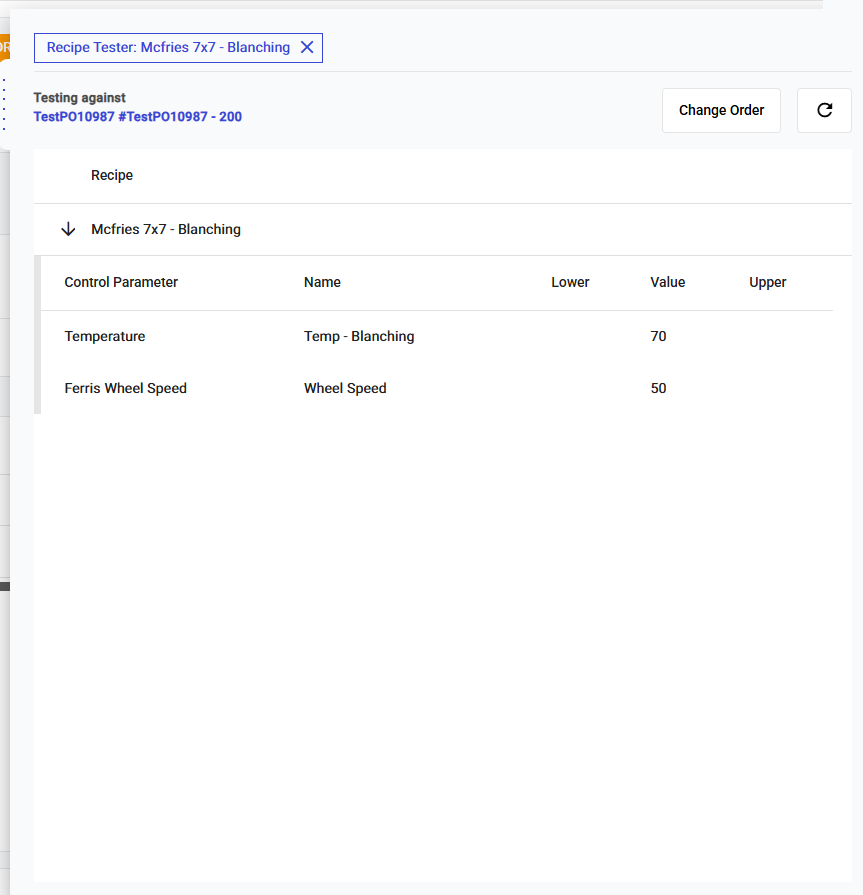
Task: Open the TestPO10987 #TestPO10987 - 200 link
Action: 137,117
